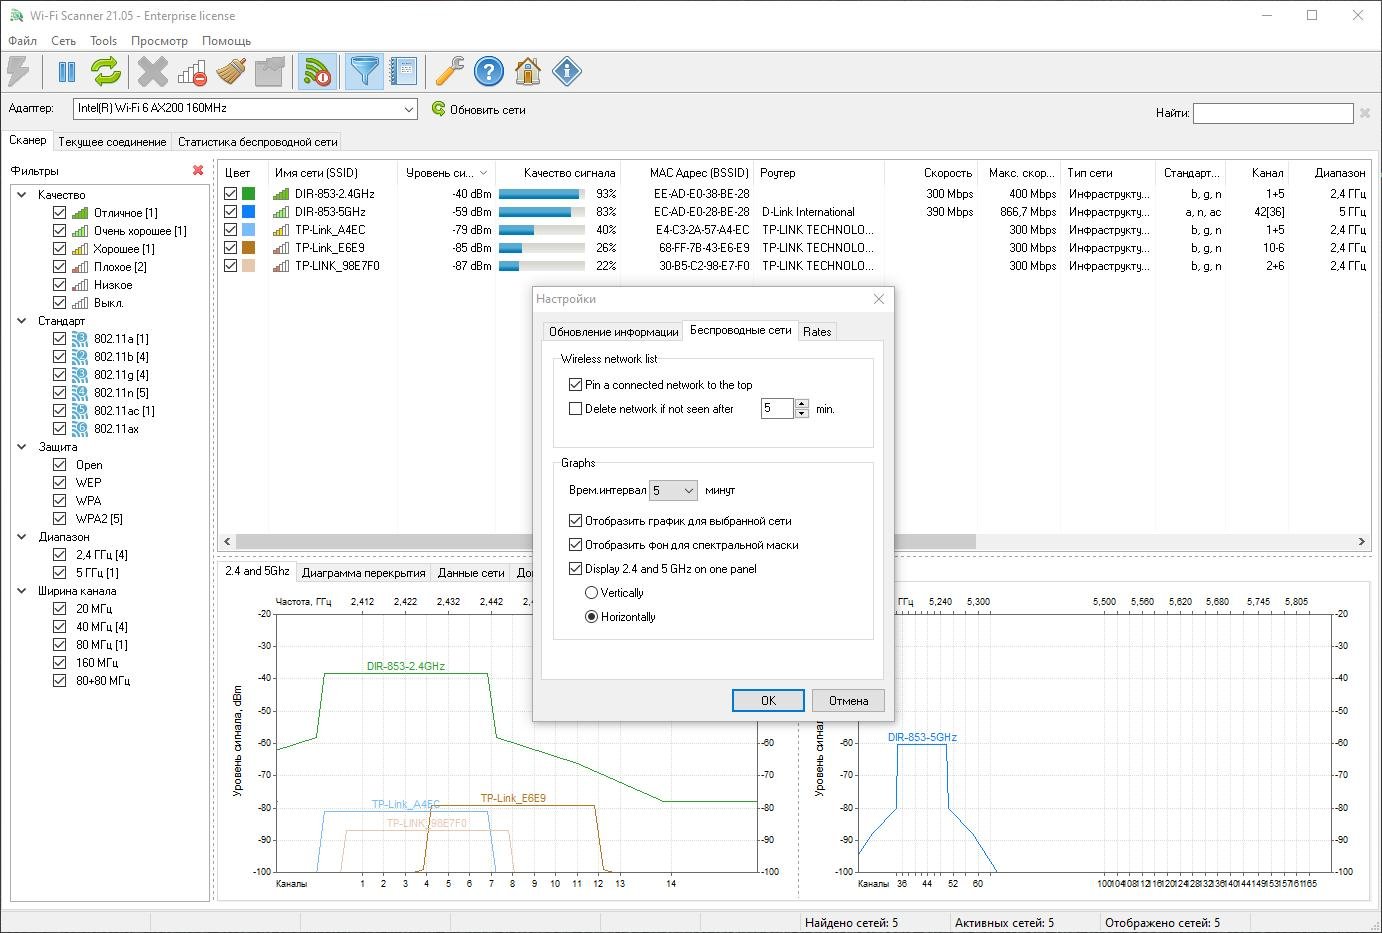The width and height of the screenshot is (1382, 933).
Task: Click the Отмена button
Action: click(848, 701)
